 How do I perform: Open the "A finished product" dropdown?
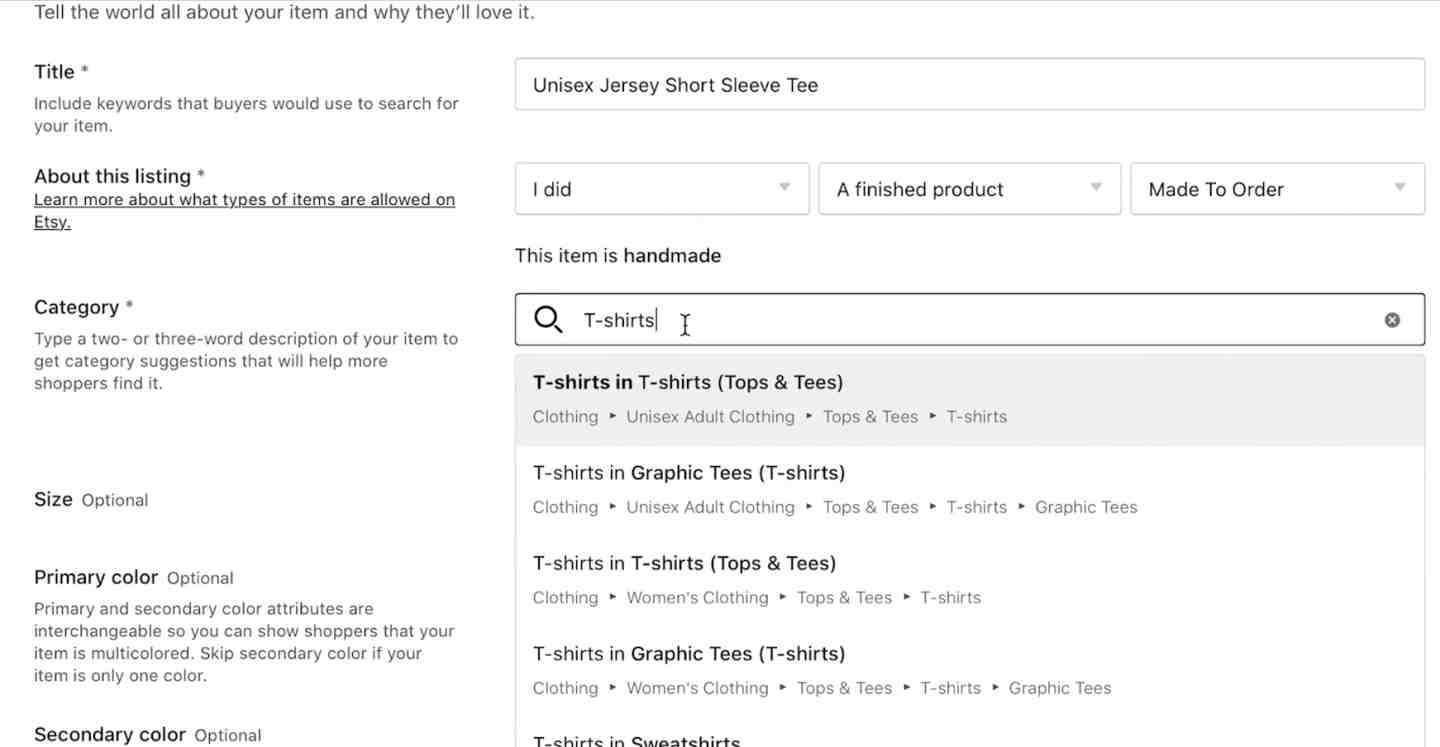point(970,189)
